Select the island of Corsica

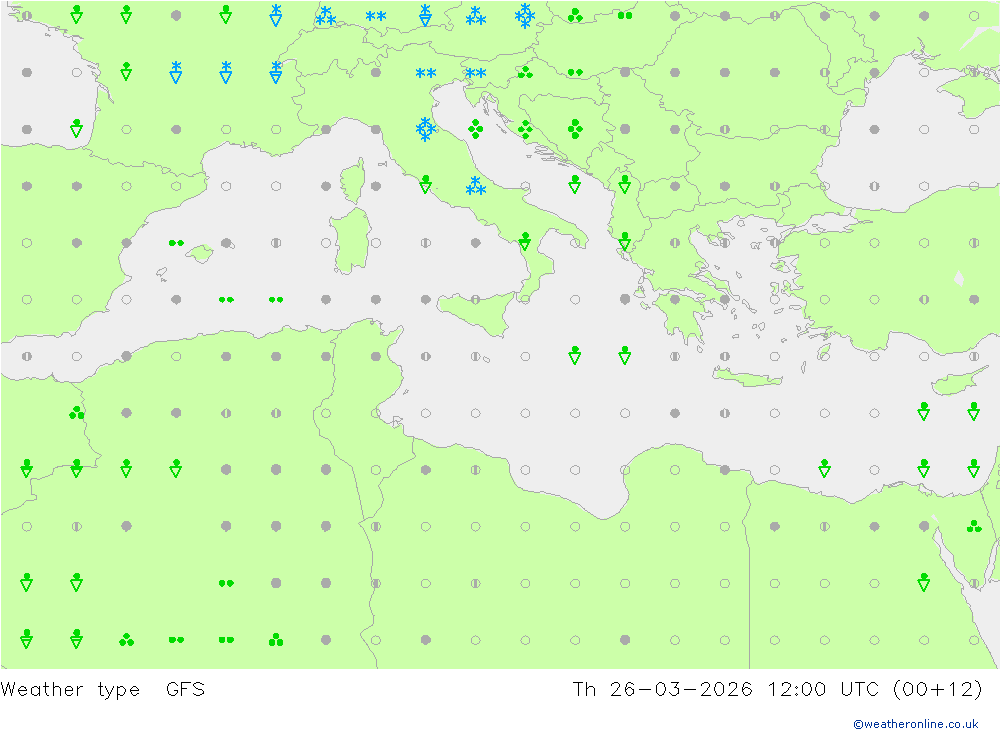coord(354,180)
